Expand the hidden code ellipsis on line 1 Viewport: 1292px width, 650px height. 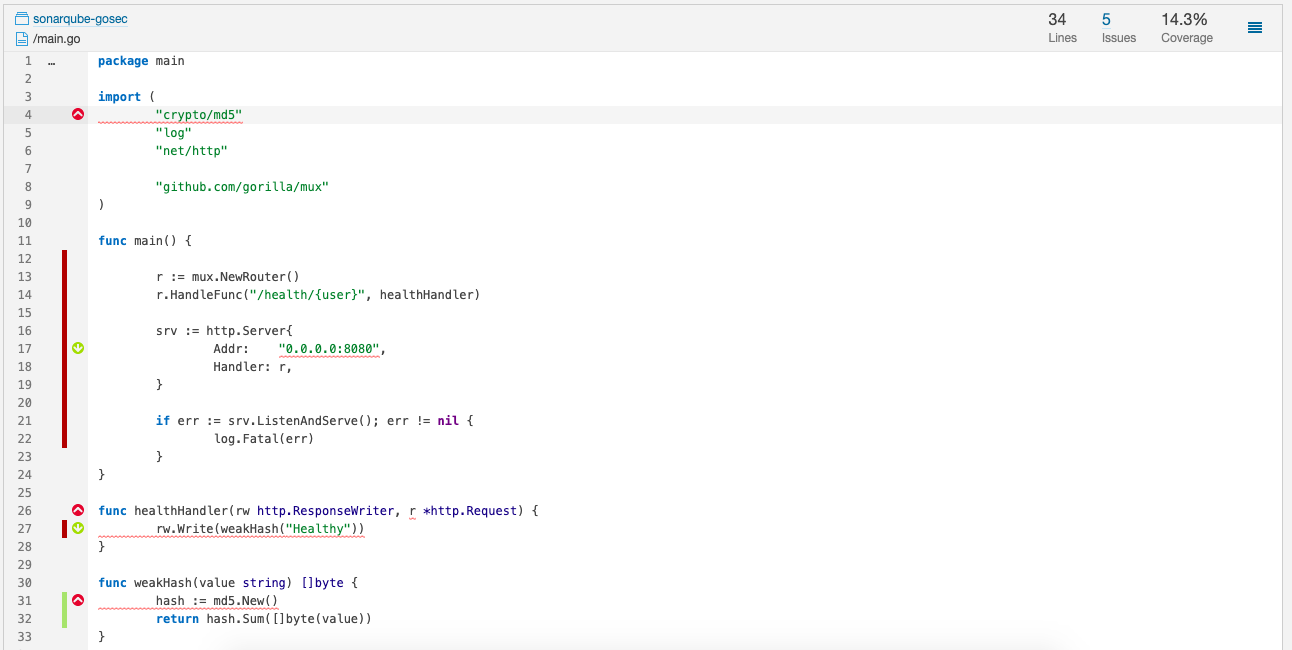pyautogui.click(x=51, y=61)
